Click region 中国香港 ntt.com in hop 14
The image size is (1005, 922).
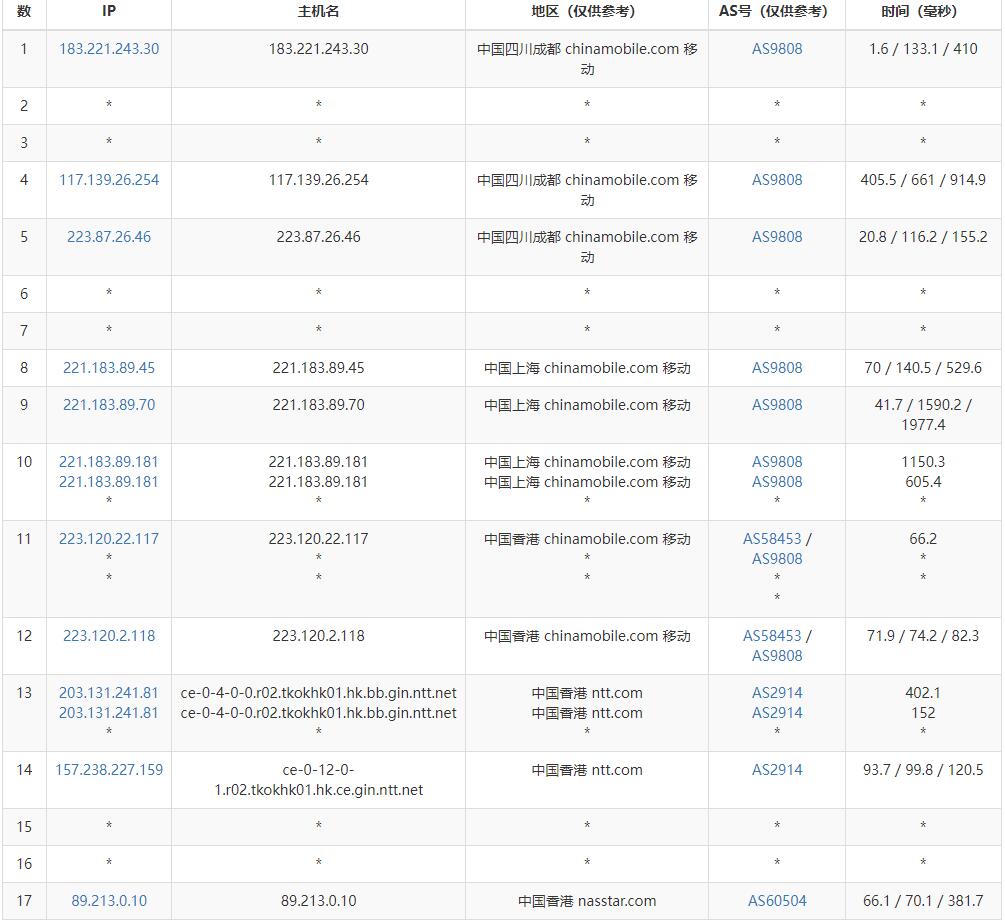pos(586,770)
